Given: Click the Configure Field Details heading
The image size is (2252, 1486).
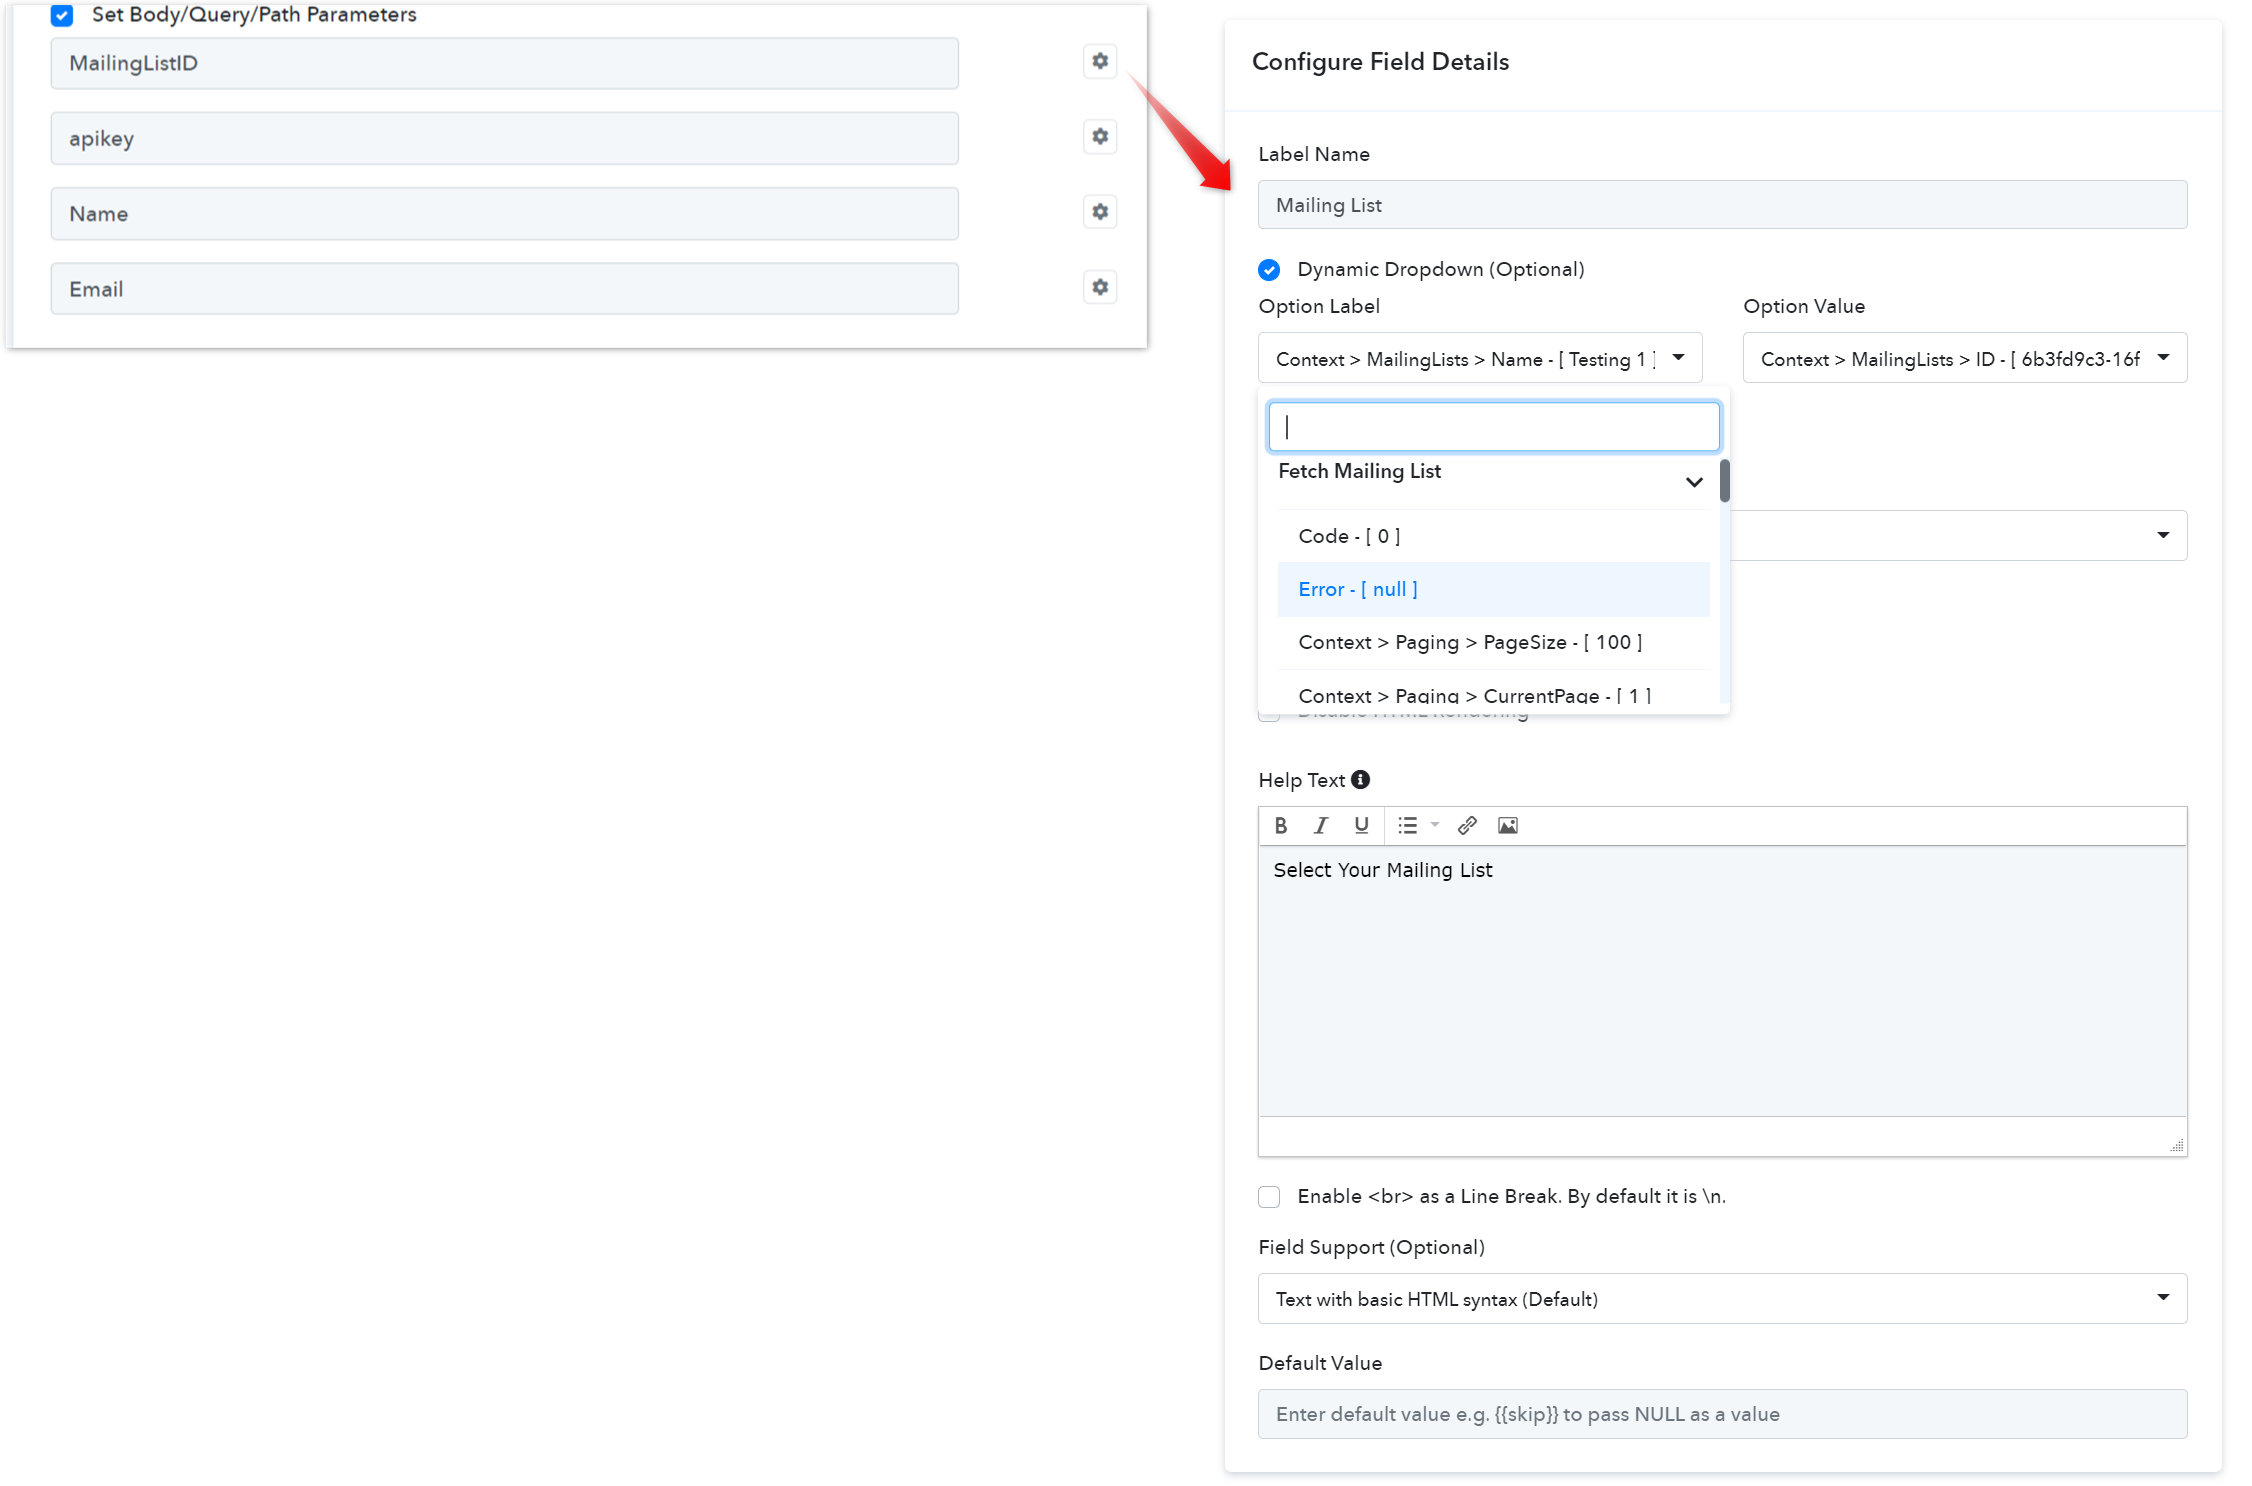Looking at the screenshot, I should click(1380, 62).
